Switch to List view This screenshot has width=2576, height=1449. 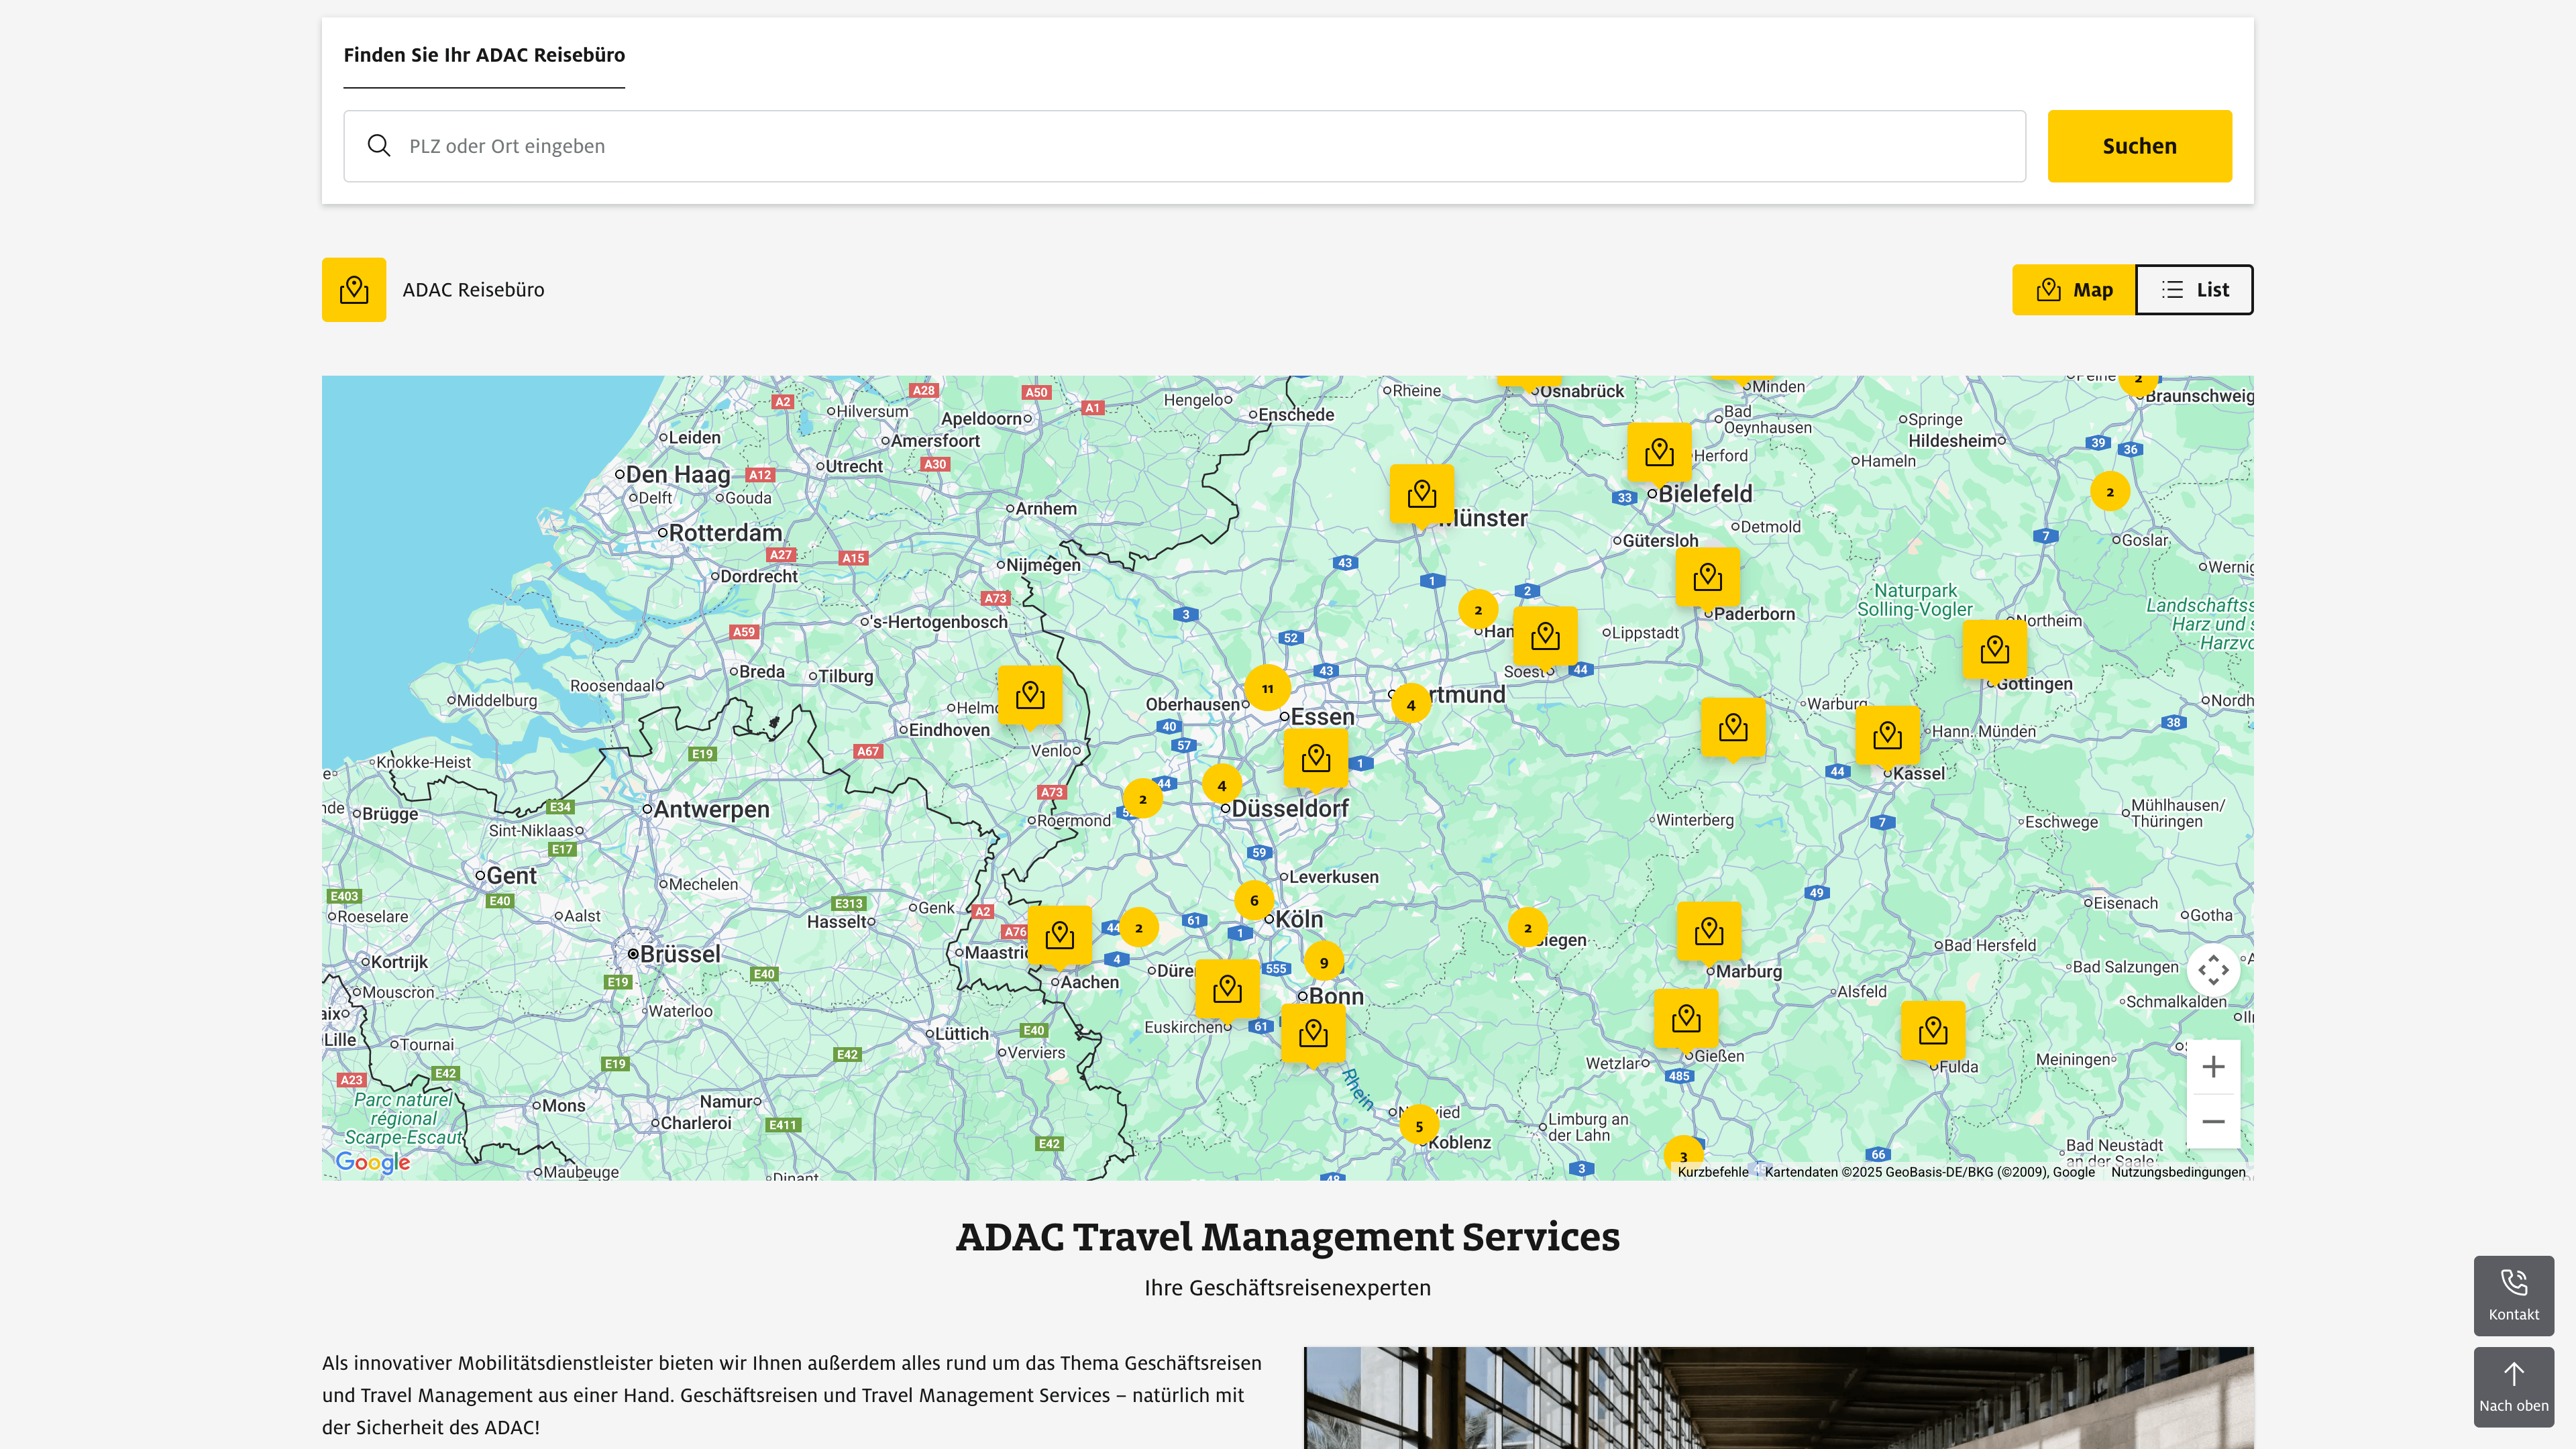2194,290
